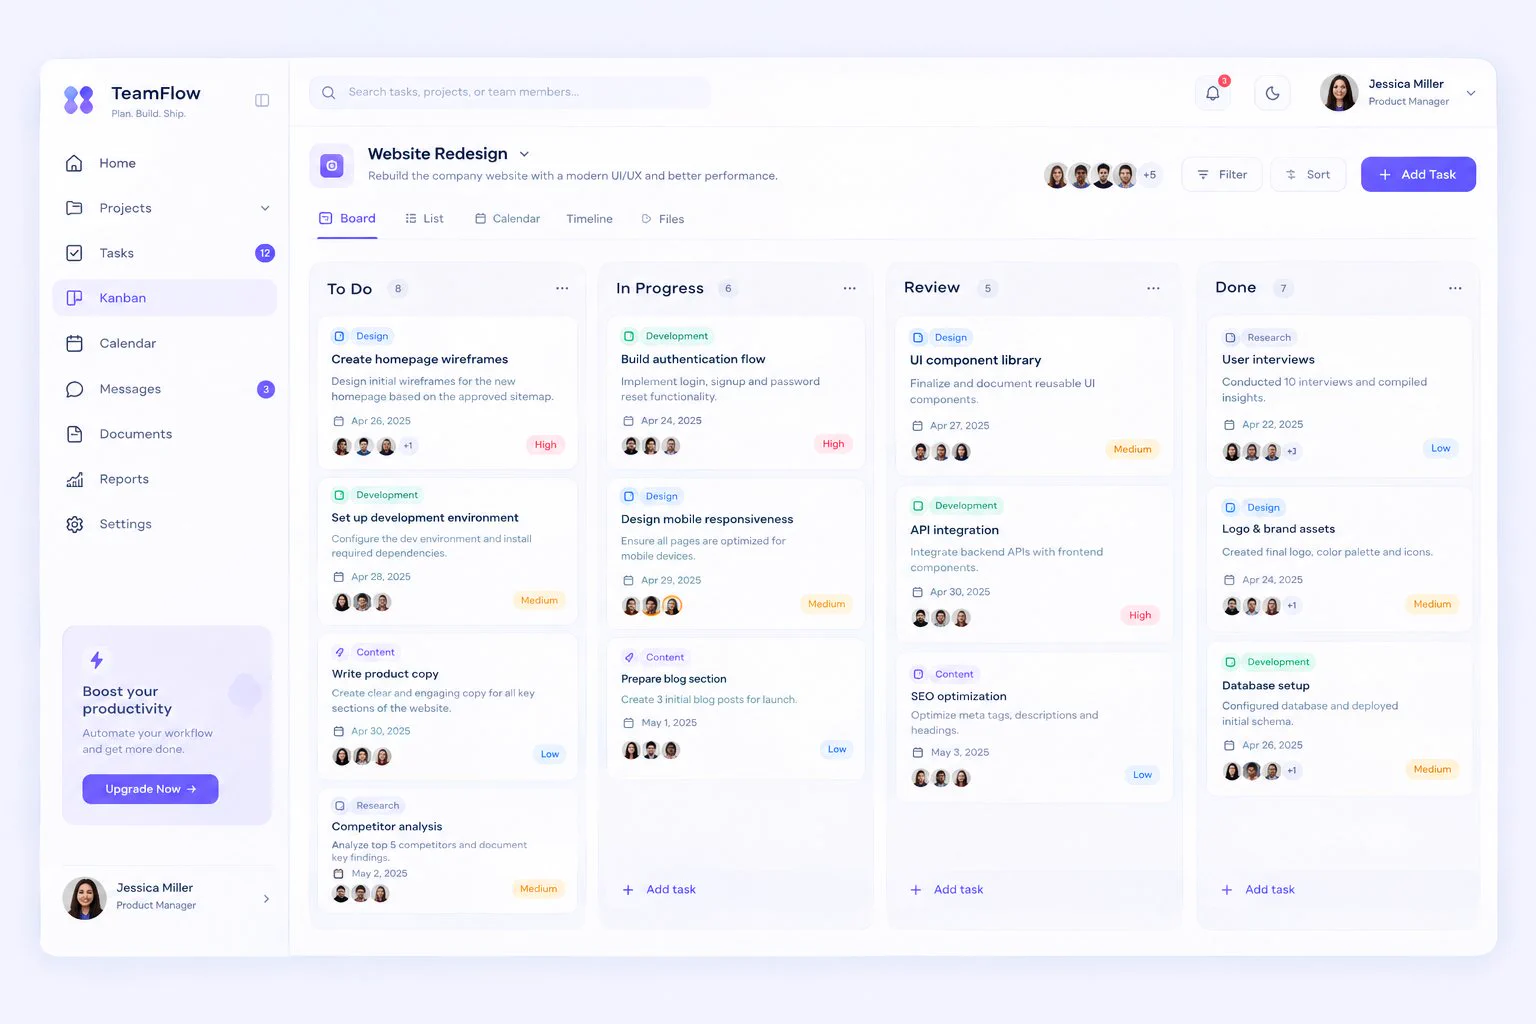Collapse the sidebar using the panel icon
Screen dimensions: 1536x1024
click(262, 100)
